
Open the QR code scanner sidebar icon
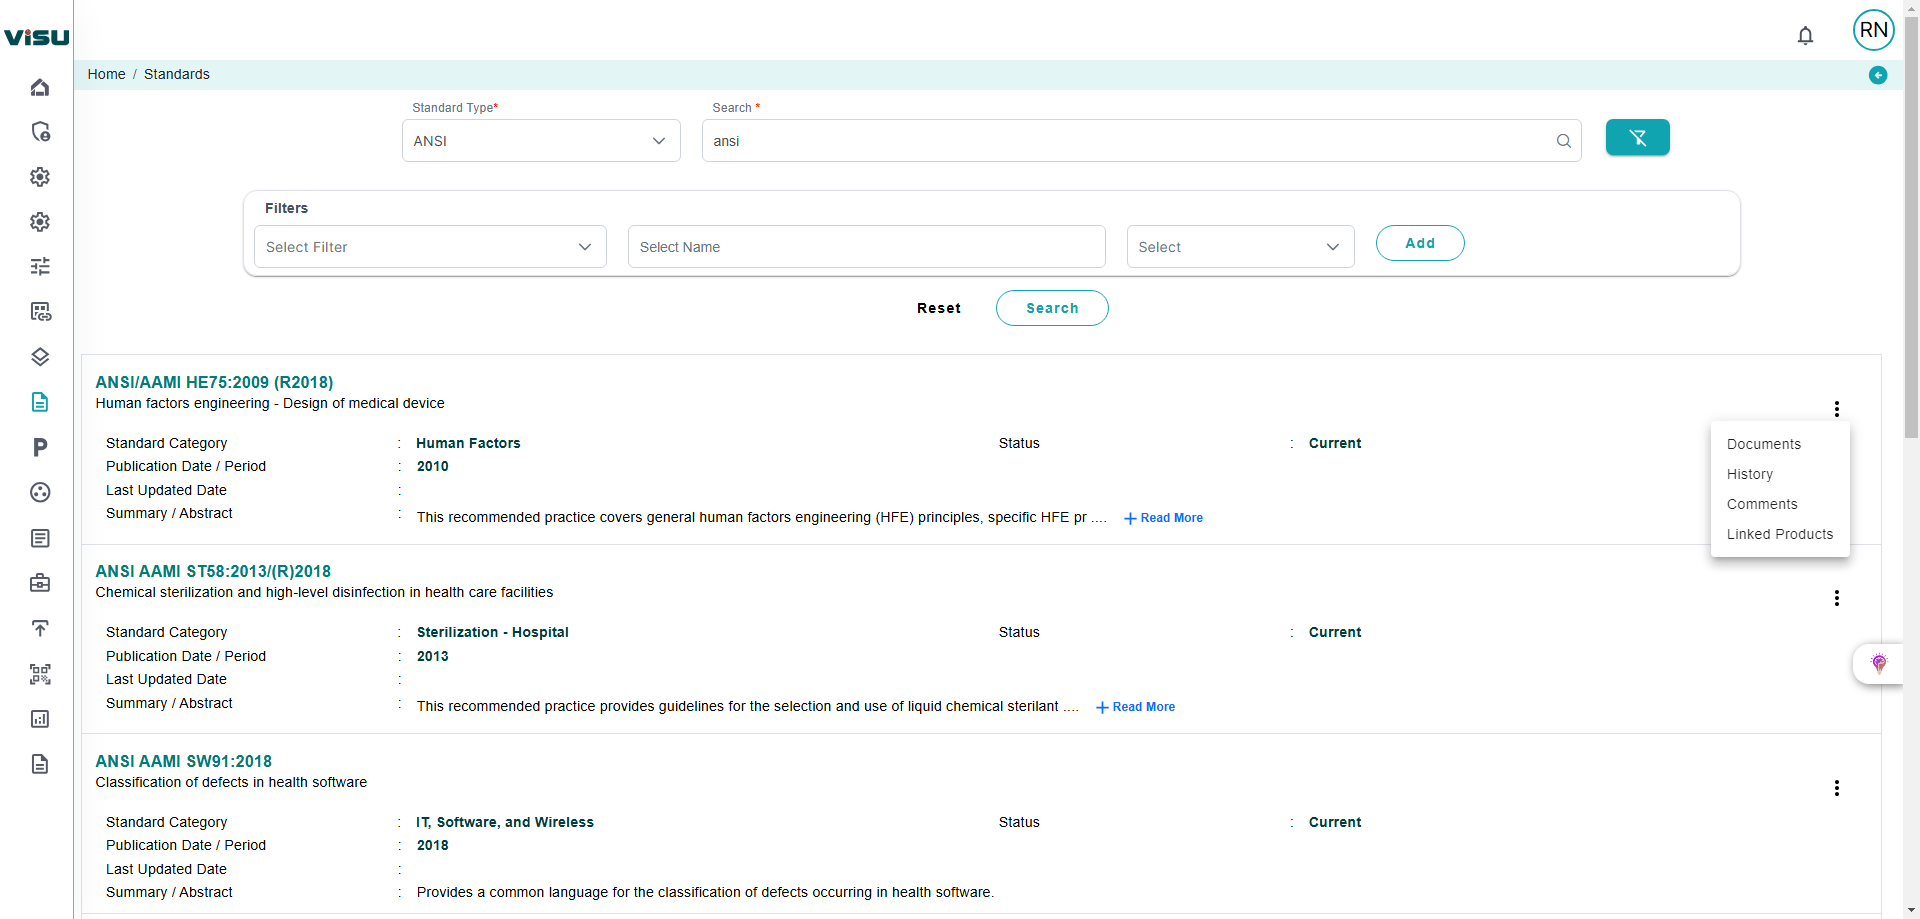(x=40, y=674)
